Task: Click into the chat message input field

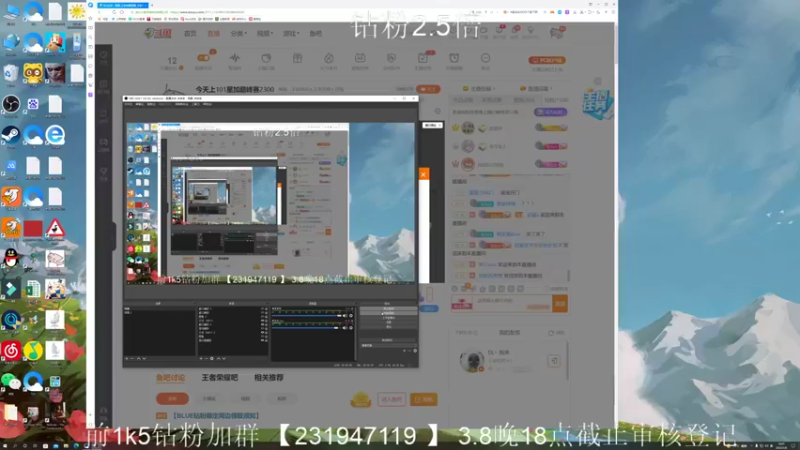Action: (512, 304)
